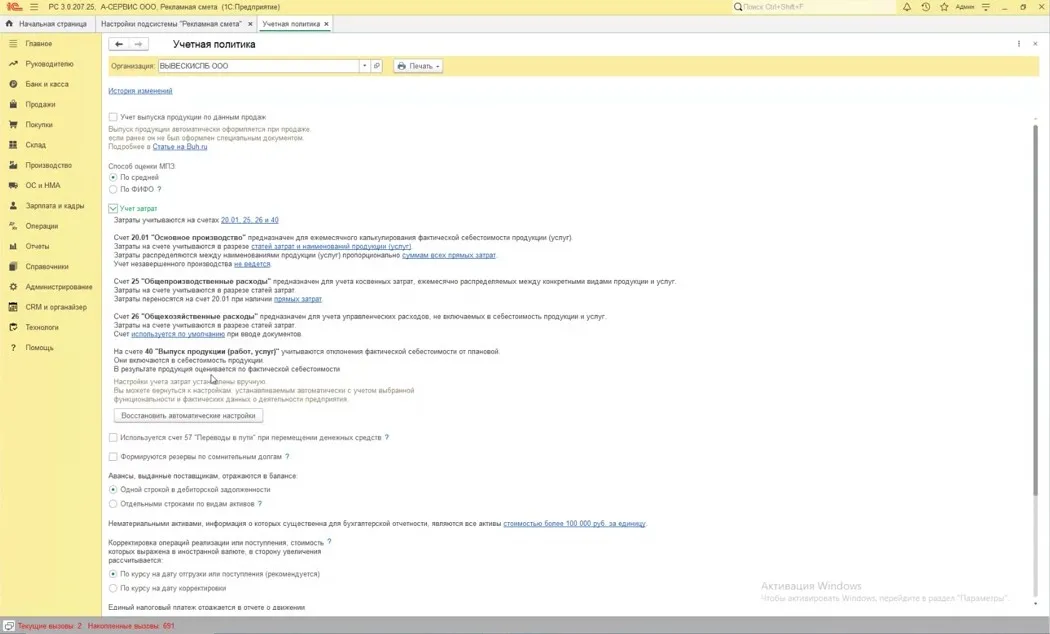Enable Учет выпуска продукции по данным продаж
The height and width of the screenshot is (634, 1050).
tap(113, 117)
